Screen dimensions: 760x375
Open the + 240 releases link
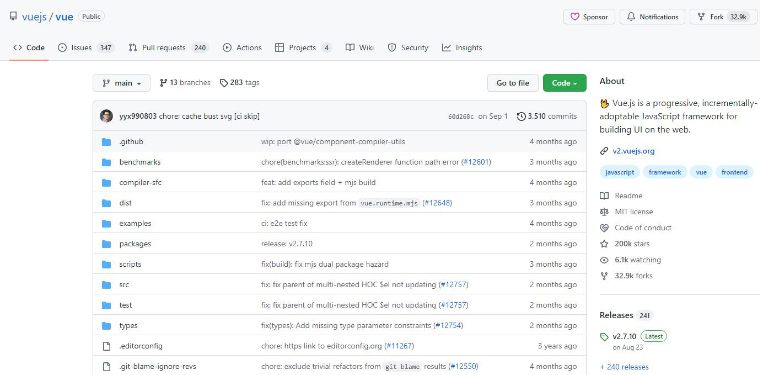tap(624, 367)
